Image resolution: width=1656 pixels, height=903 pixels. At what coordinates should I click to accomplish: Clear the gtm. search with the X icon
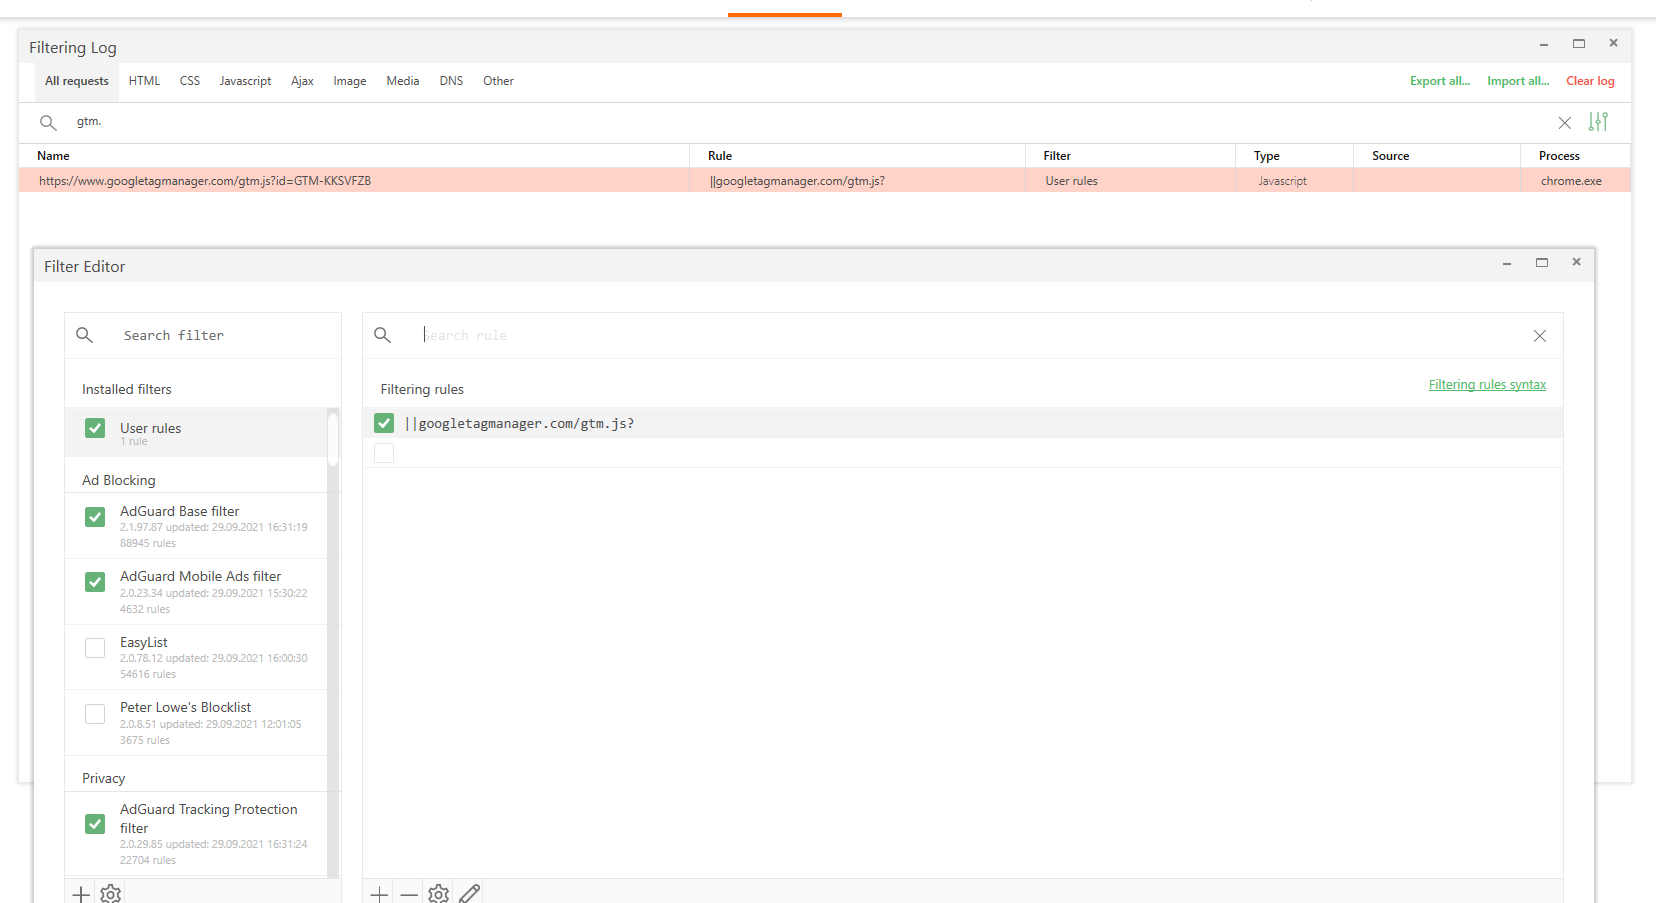click(1564, 122)
